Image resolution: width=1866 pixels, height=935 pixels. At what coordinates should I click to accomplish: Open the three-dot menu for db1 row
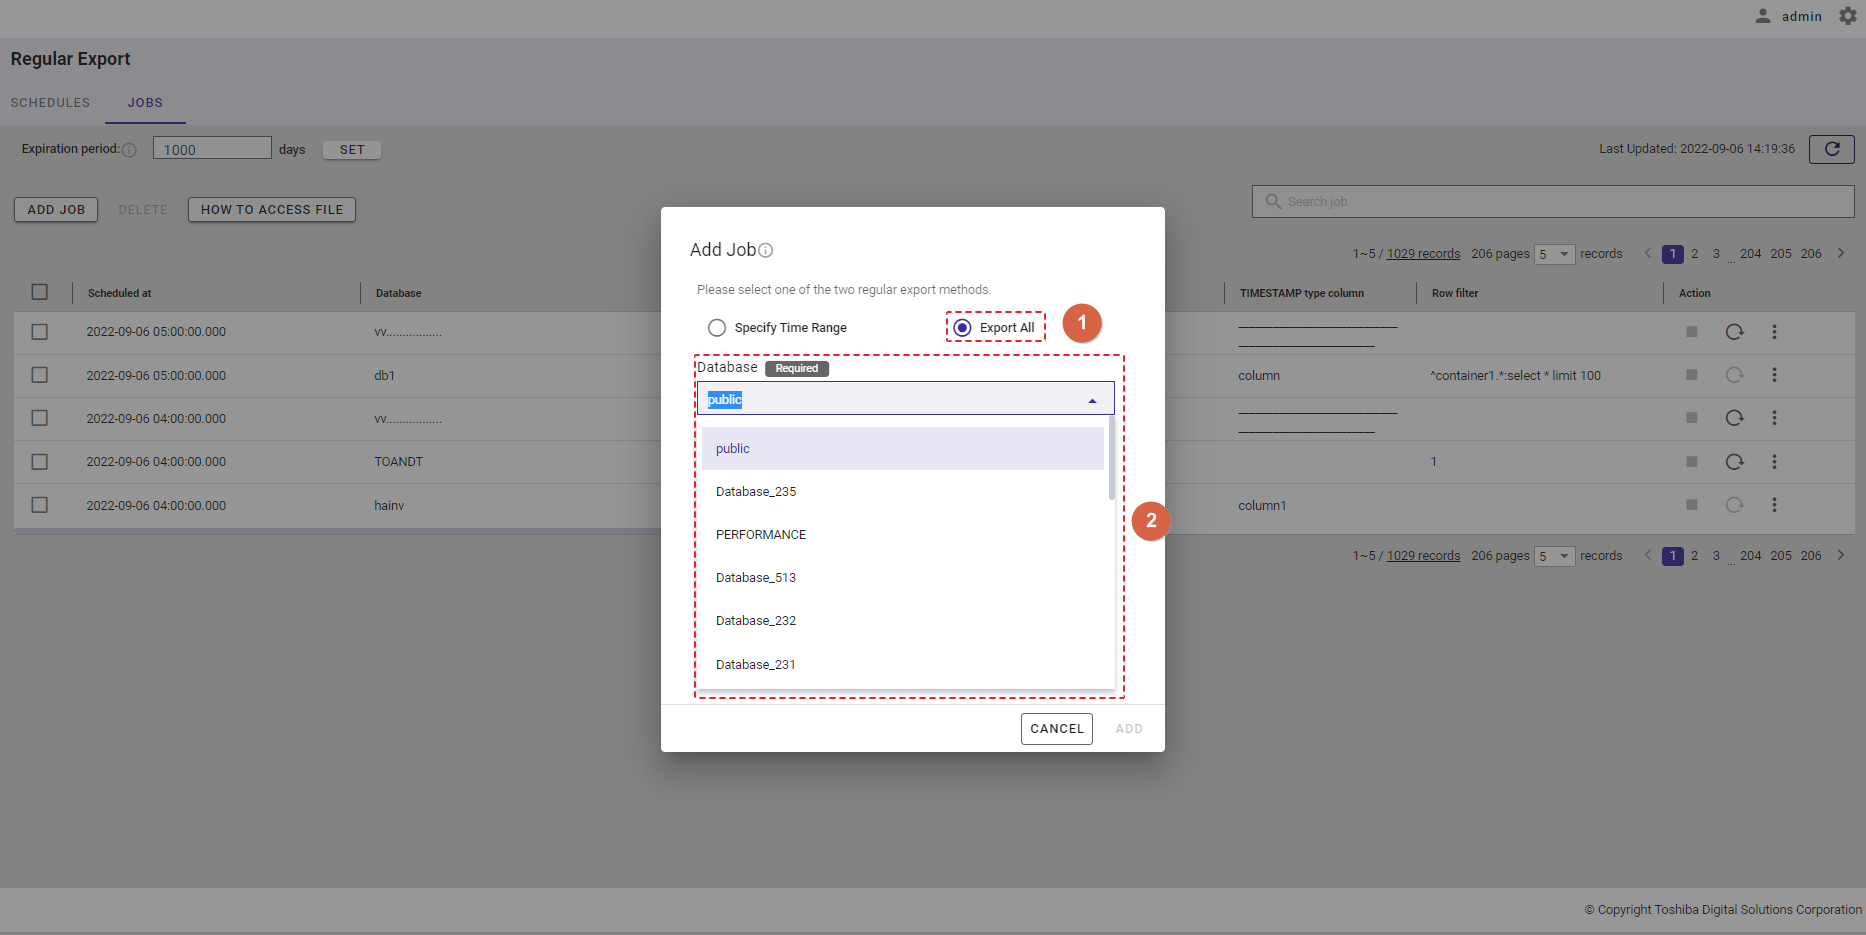click(x=1774, y=375)
